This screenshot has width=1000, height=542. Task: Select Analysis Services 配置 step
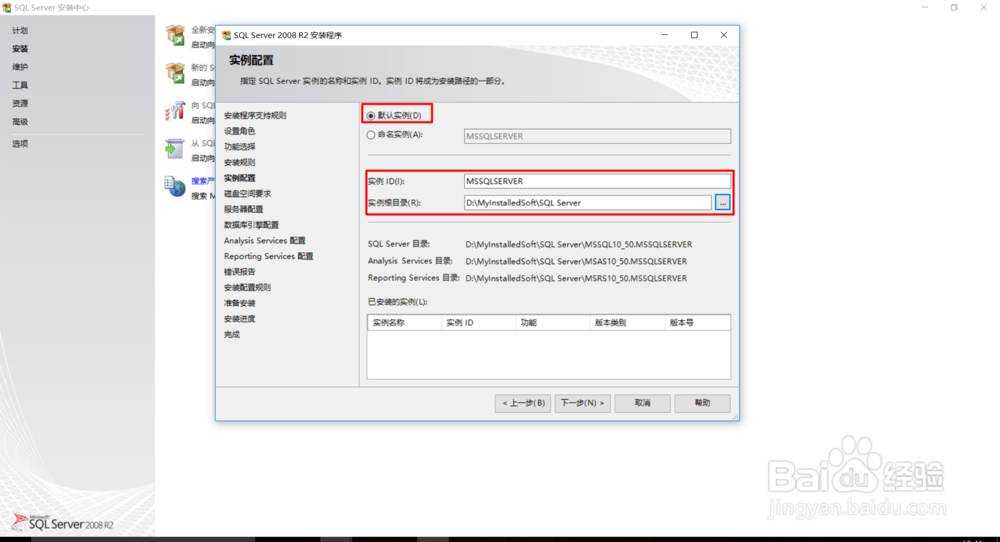(265, 240)
